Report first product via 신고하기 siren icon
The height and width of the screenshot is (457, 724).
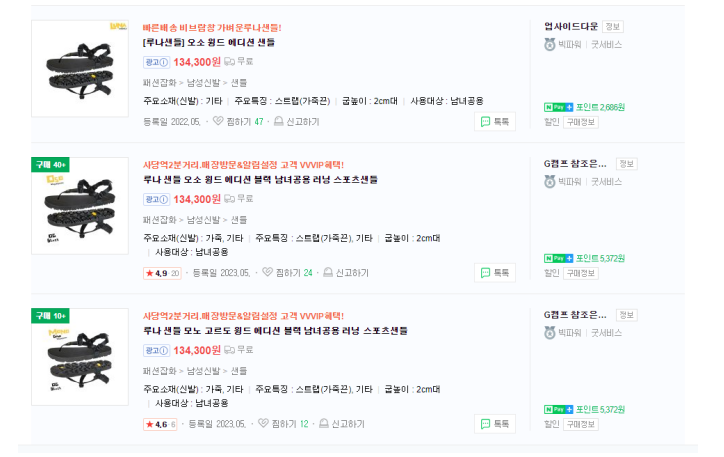pos(278,121)
